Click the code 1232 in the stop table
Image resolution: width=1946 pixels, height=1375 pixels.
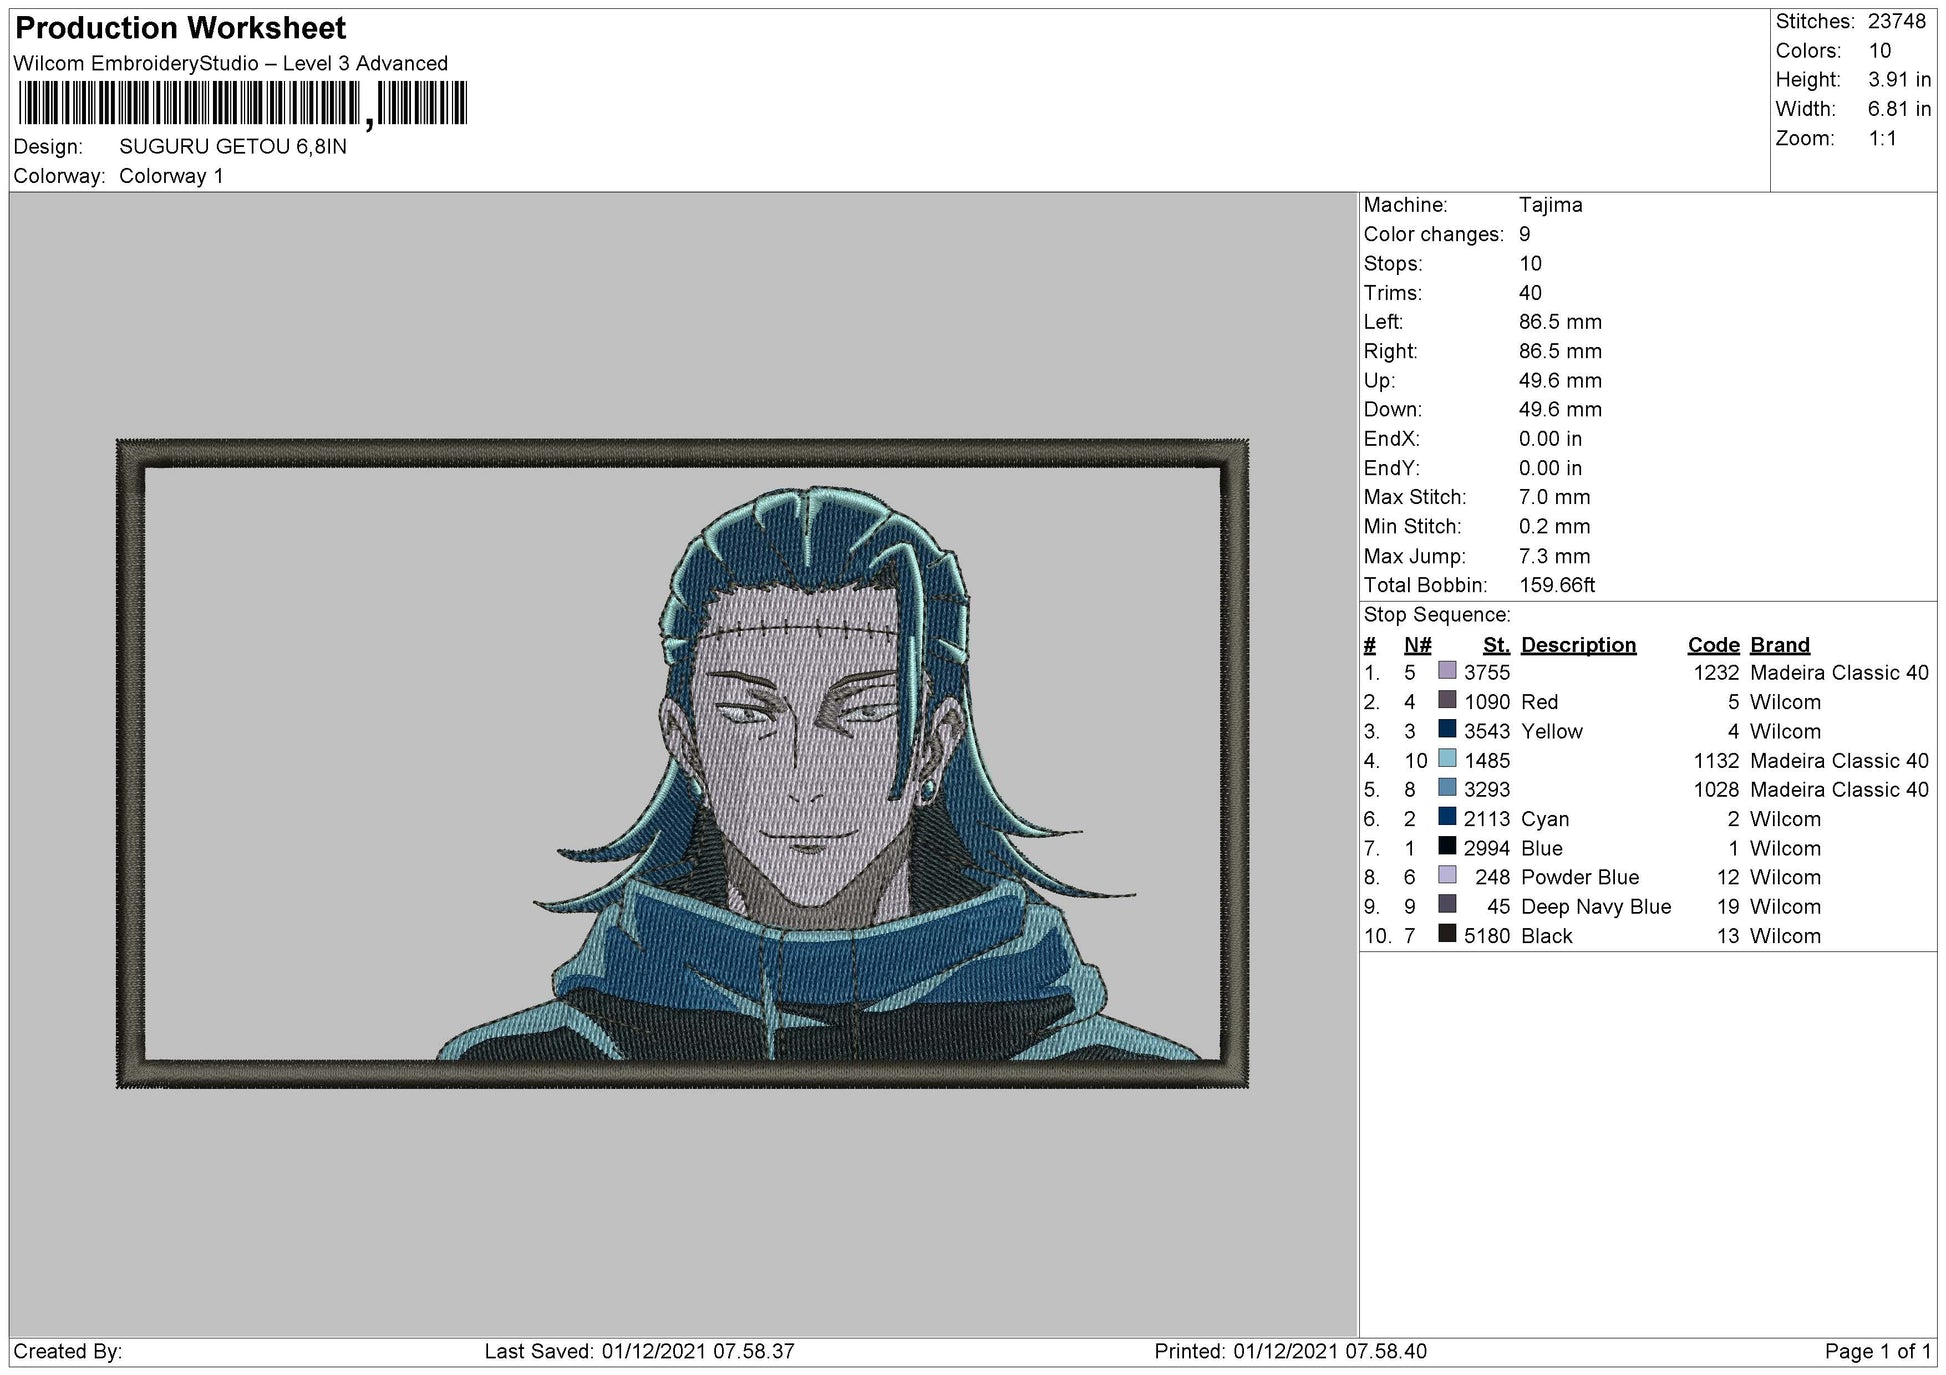(1716, 673)
